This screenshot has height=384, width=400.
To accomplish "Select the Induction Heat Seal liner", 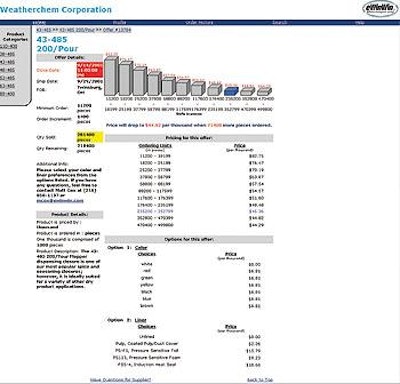I will point(147,365).
